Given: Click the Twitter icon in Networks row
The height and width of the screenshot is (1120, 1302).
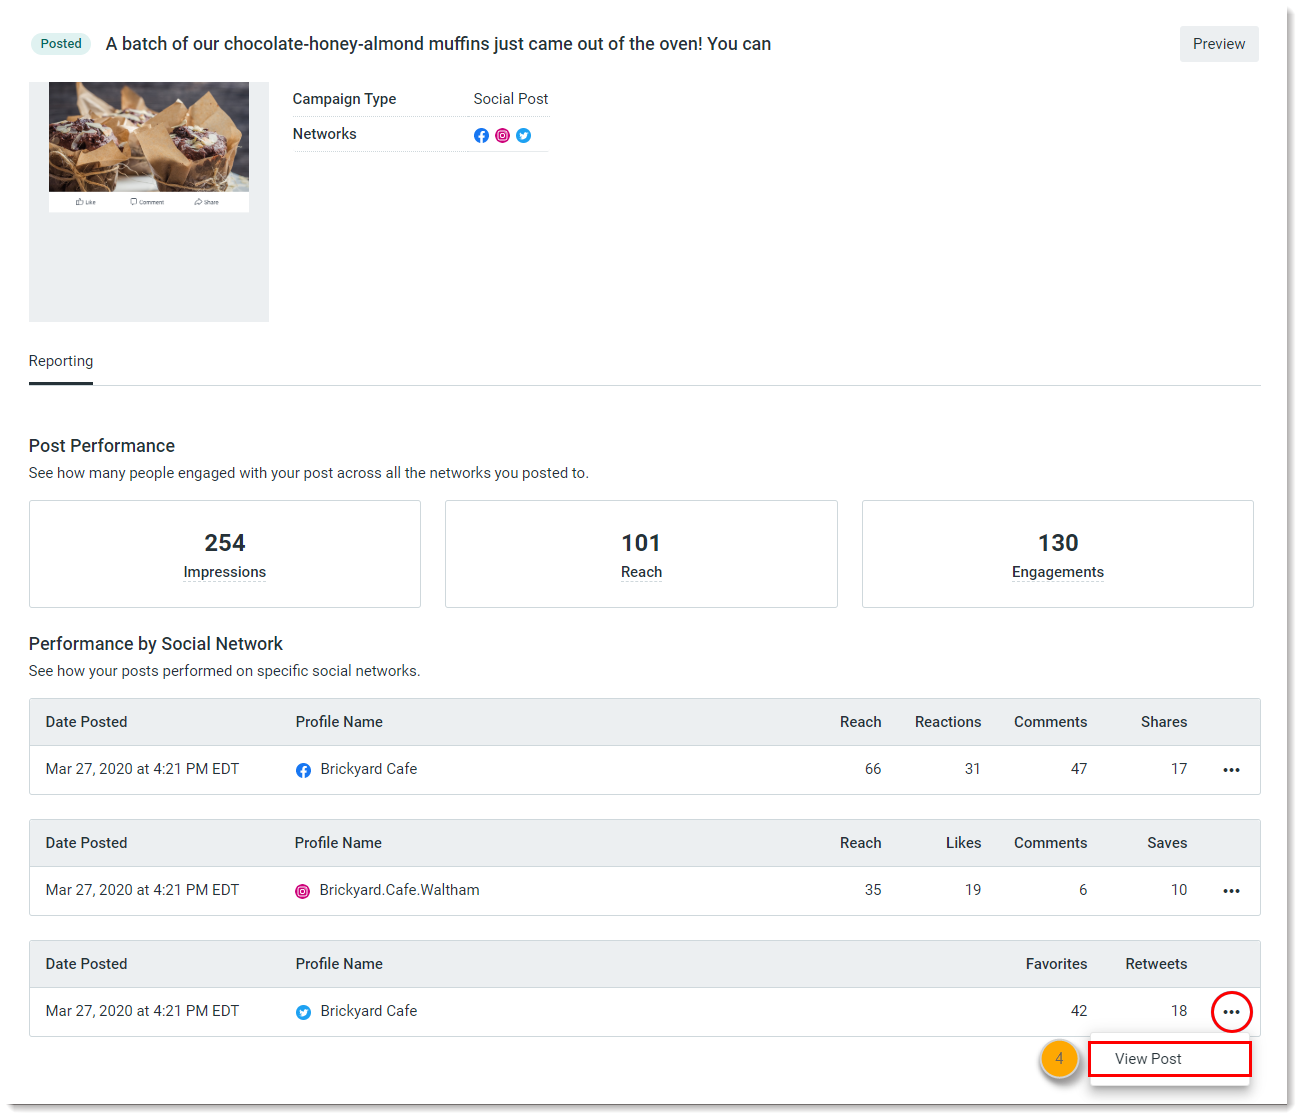Looking at the screenshot, I should click(523, 135).
